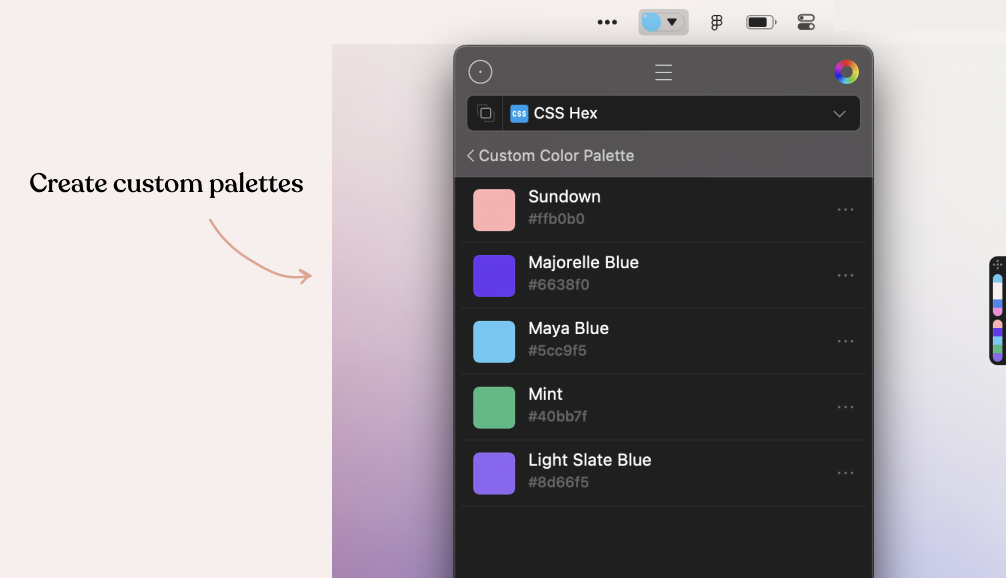Open the Figma app from the menu bar
The height and width of the screenshot is (578, 1006).
716,21
